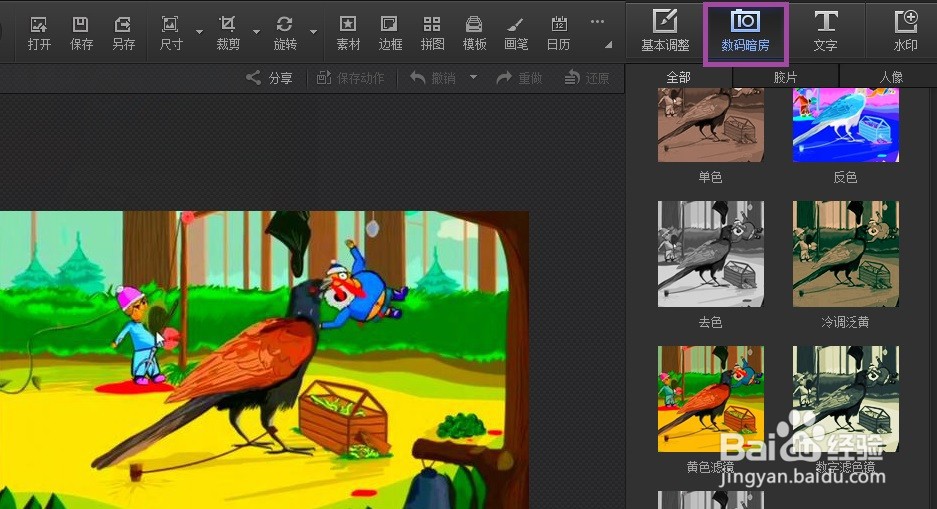Select the 全部 filter category tab
Image resolution: width=937 pixels, height=509 pixels.
(x=678, y=77)
